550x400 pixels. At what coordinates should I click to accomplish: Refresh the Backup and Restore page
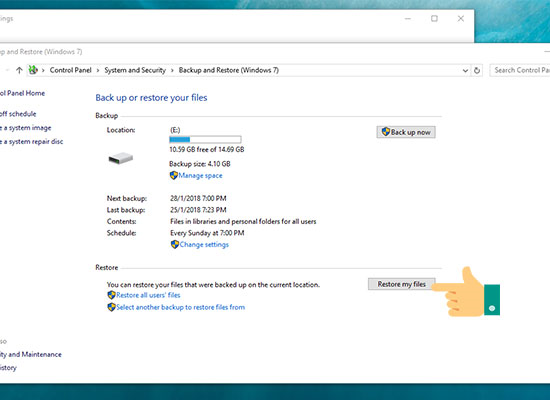pyautogui.click(x=477, y=71)
